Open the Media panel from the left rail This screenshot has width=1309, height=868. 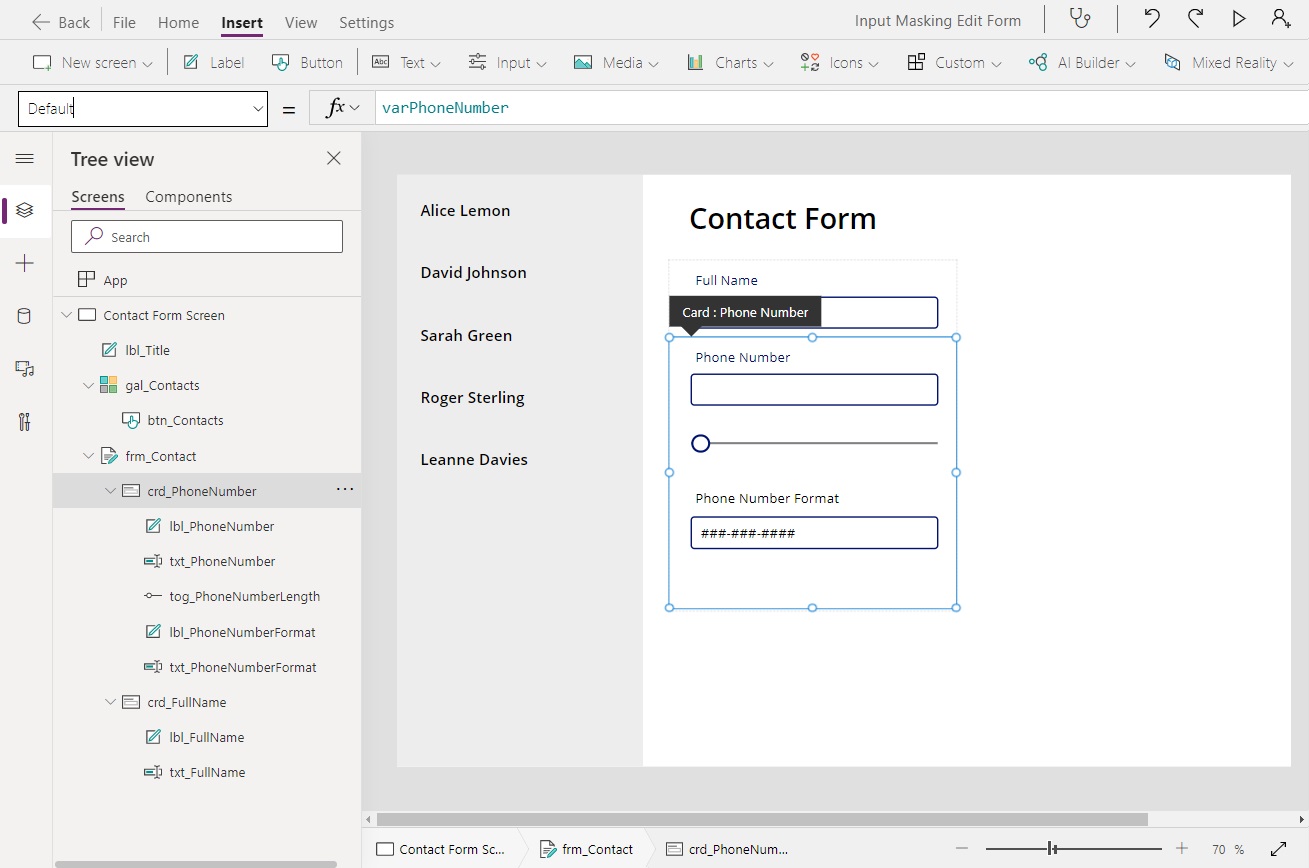click(x=25, y=369)
